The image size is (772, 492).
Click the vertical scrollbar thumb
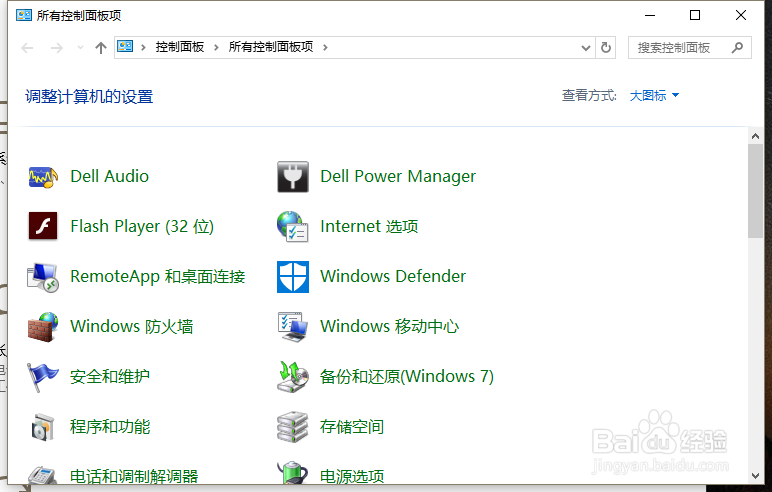pos(755,192)
